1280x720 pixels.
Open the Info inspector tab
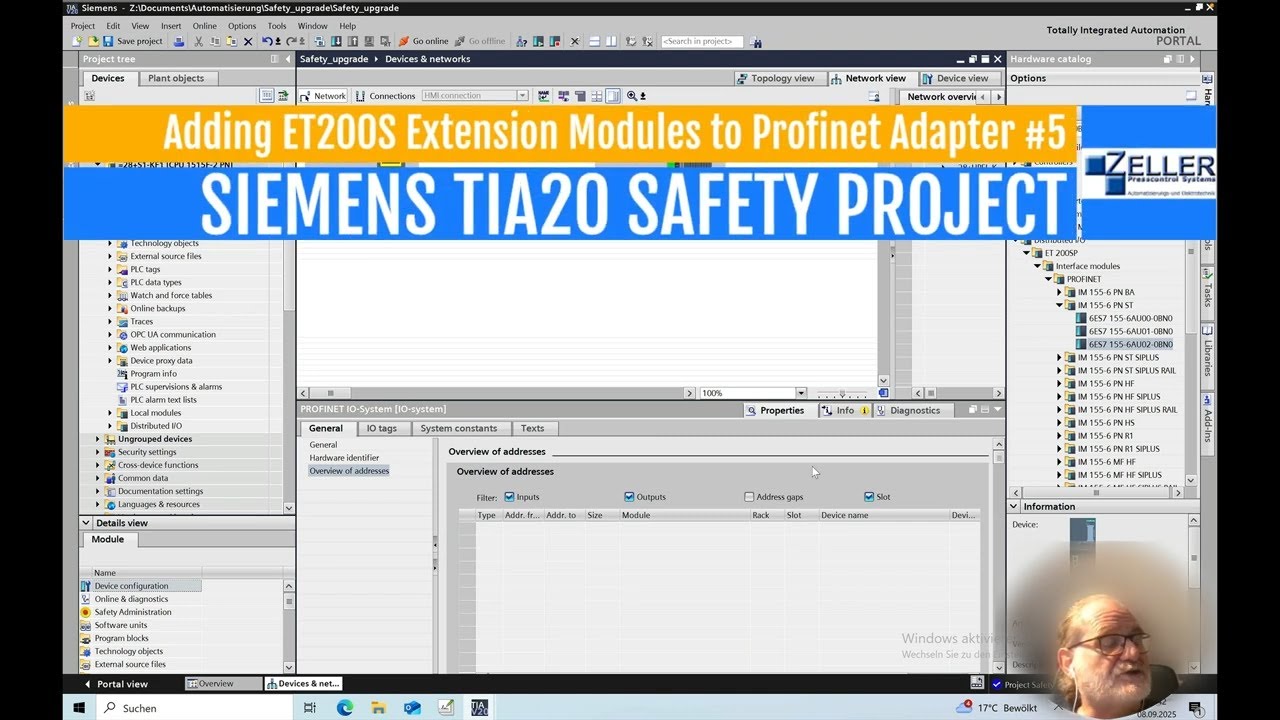(x=843, y=410)
